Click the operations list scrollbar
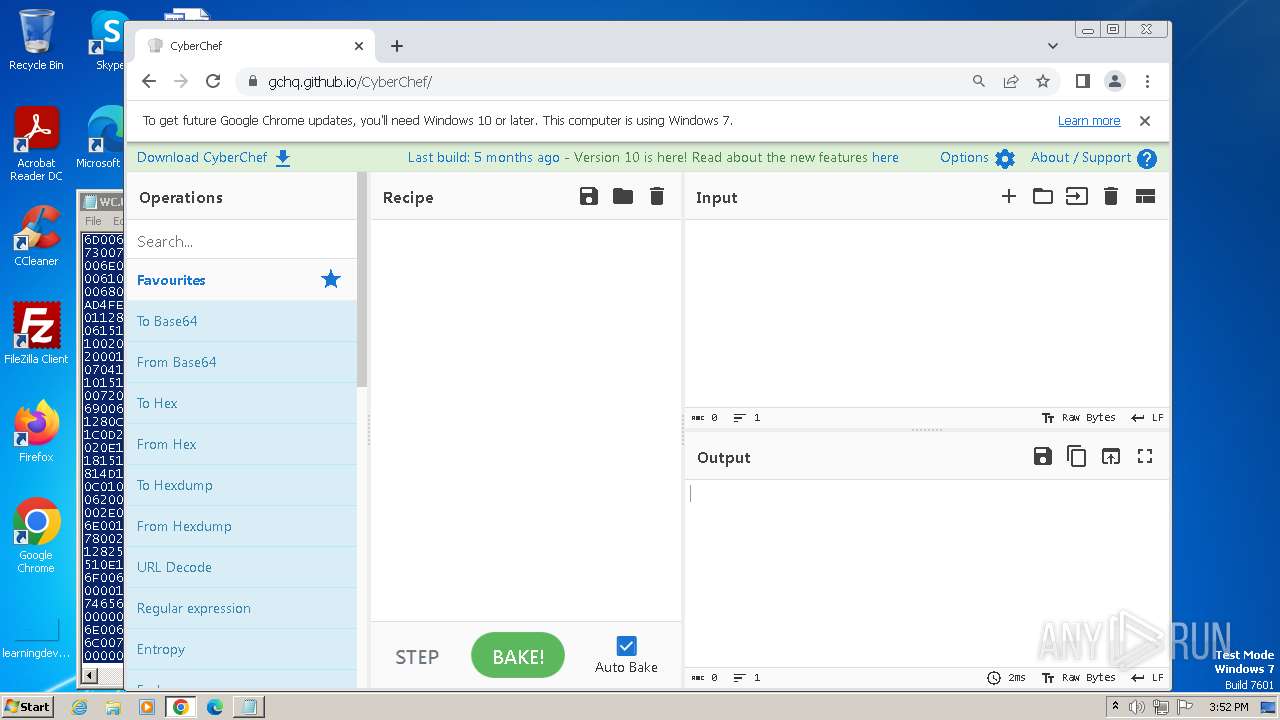This screenshot has width=1280, height=720. tap(363, 280)
